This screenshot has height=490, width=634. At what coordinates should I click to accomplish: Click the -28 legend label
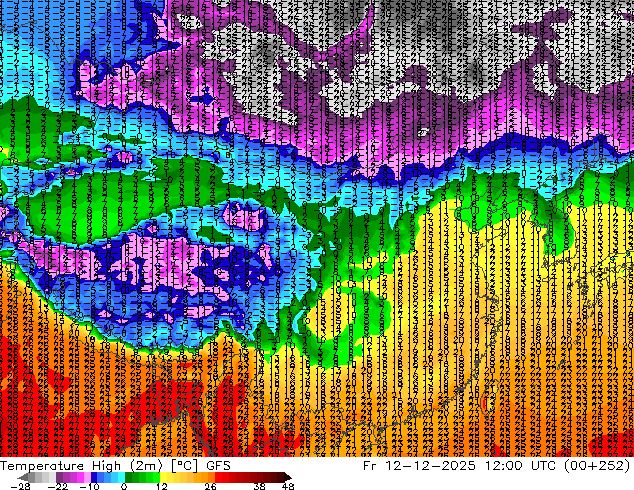(x=20, y=486)
